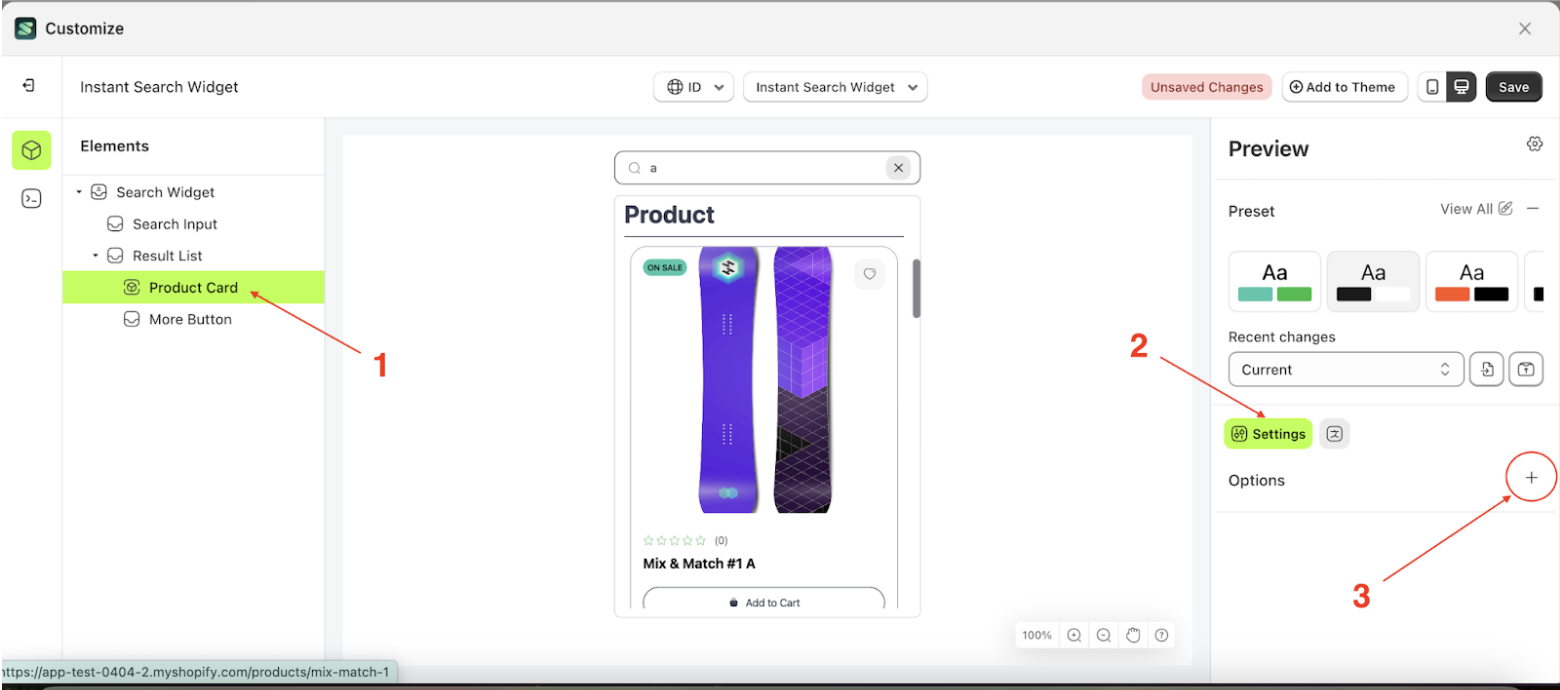
Task: Expand the Current recent changes dropdown
Action: click(x=1345, y=369)
